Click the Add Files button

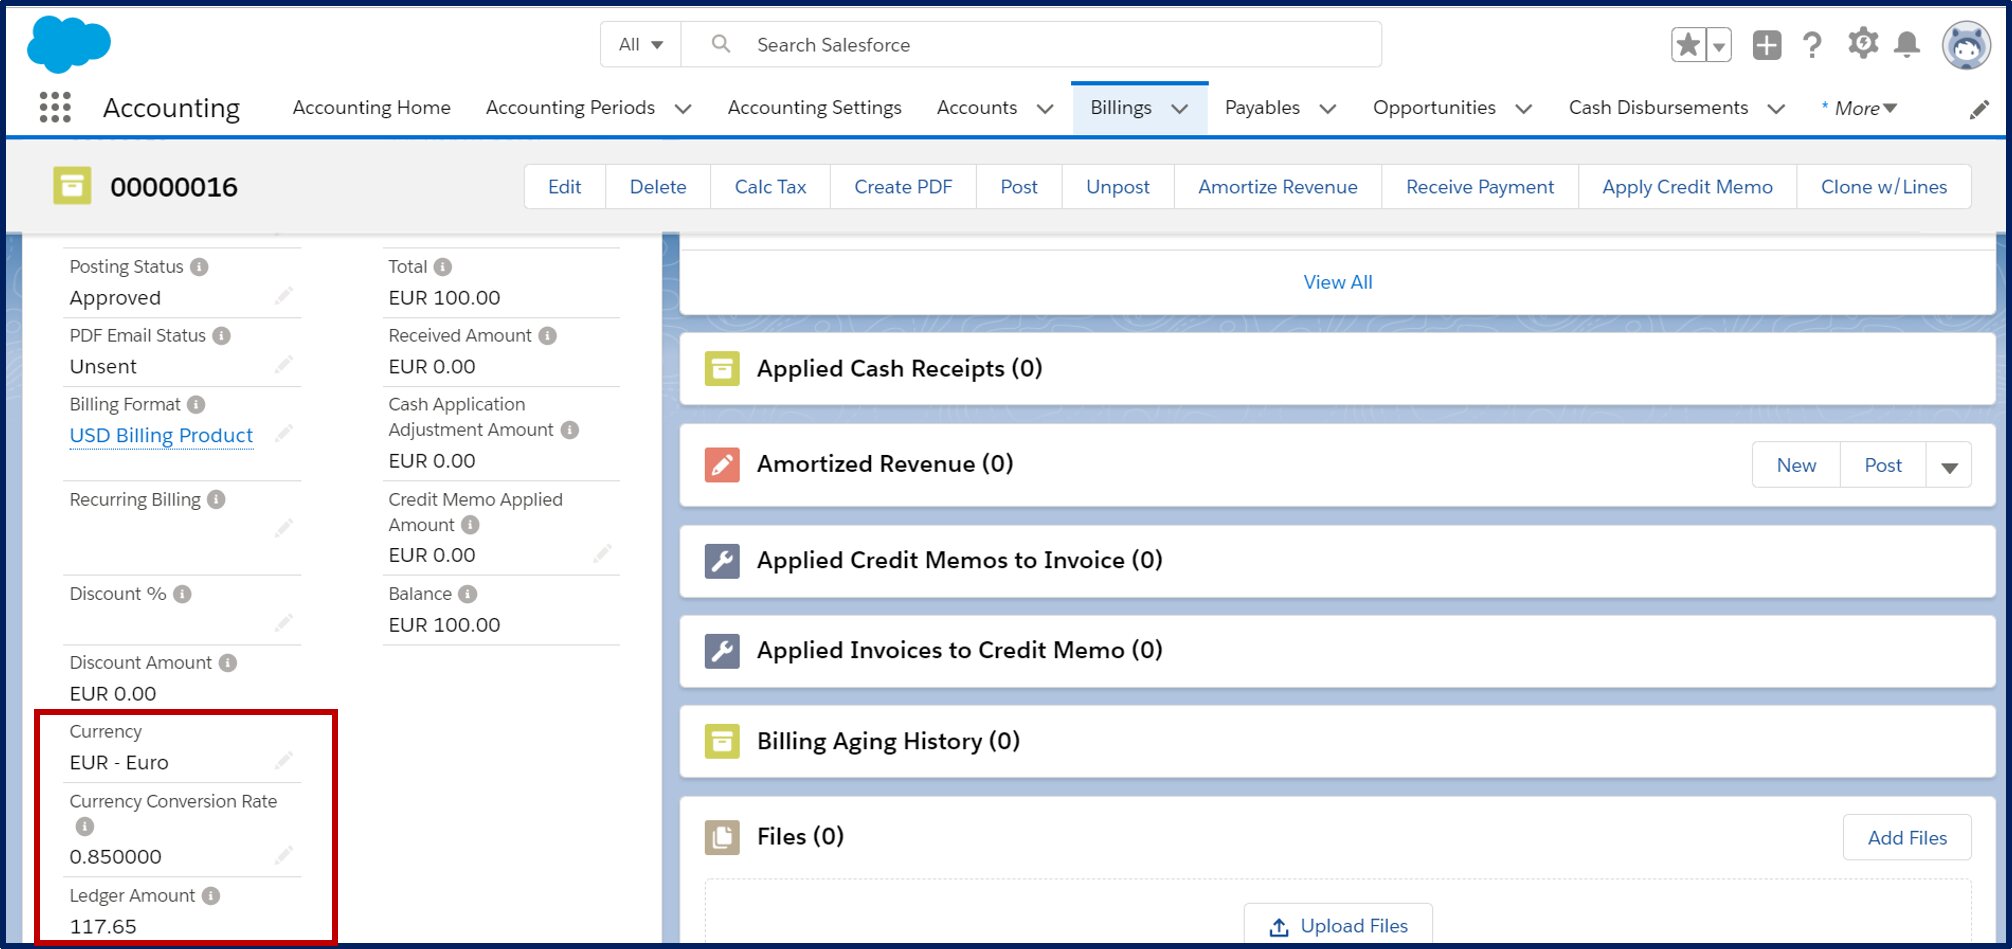(x=1907, y=838)
